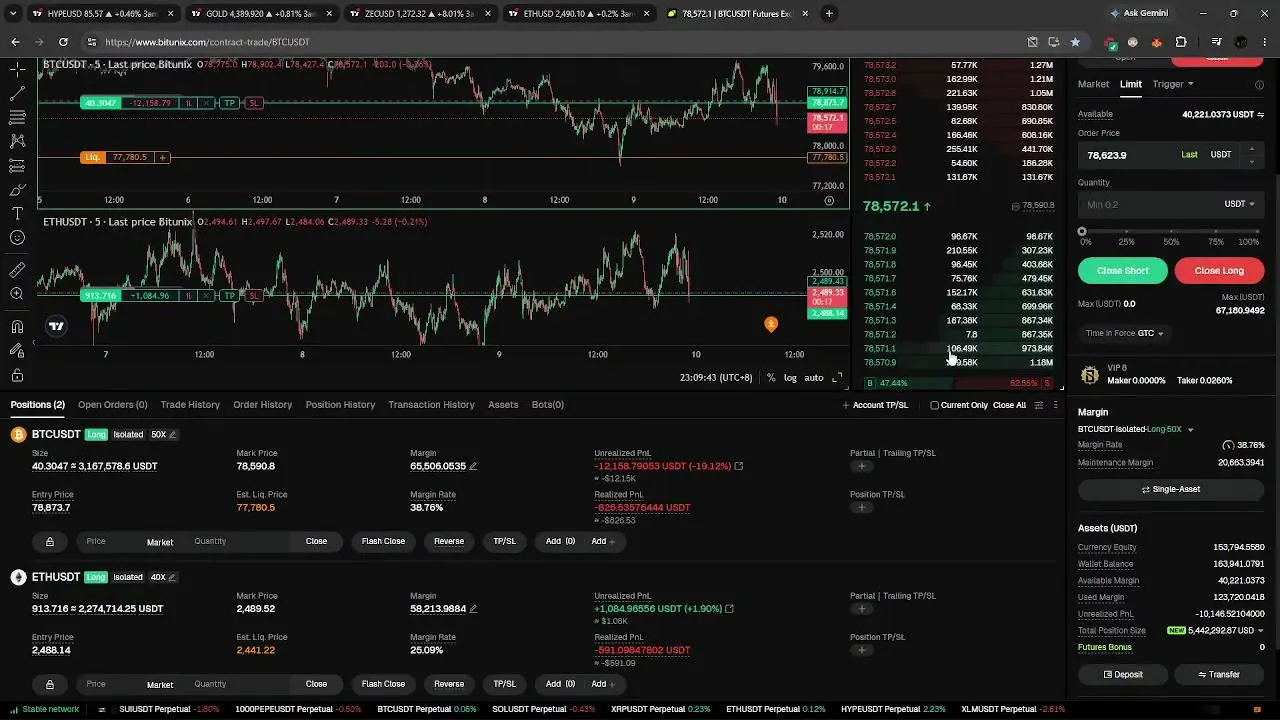The height and width of the screenshot is (720, 1280).
Task: Select Market in BTCUSDT close row
Action: point(160,542)
